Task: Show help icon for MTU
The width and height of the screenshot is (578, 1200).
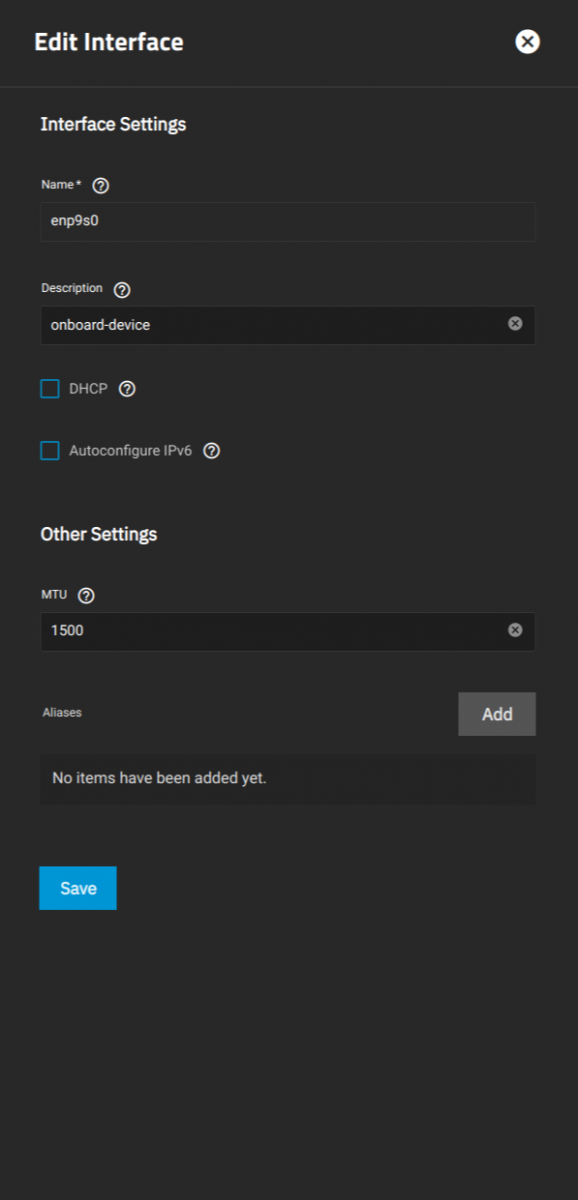Action: pos(86,596)
